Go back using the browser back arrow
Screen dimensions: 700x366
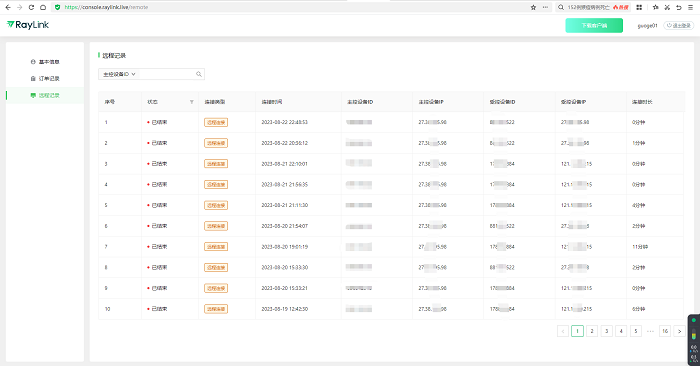pyautogui.click(x=8, y=7)
